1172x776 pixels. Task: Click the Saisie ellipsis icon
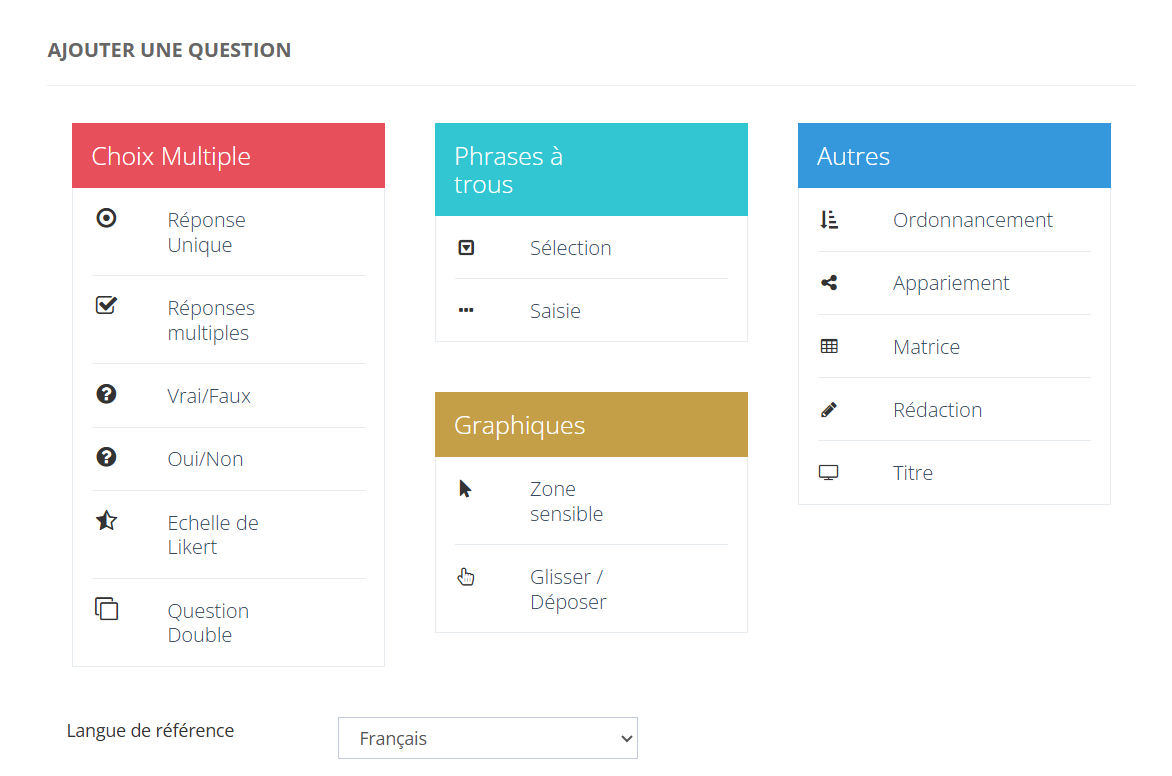point(466,311)
